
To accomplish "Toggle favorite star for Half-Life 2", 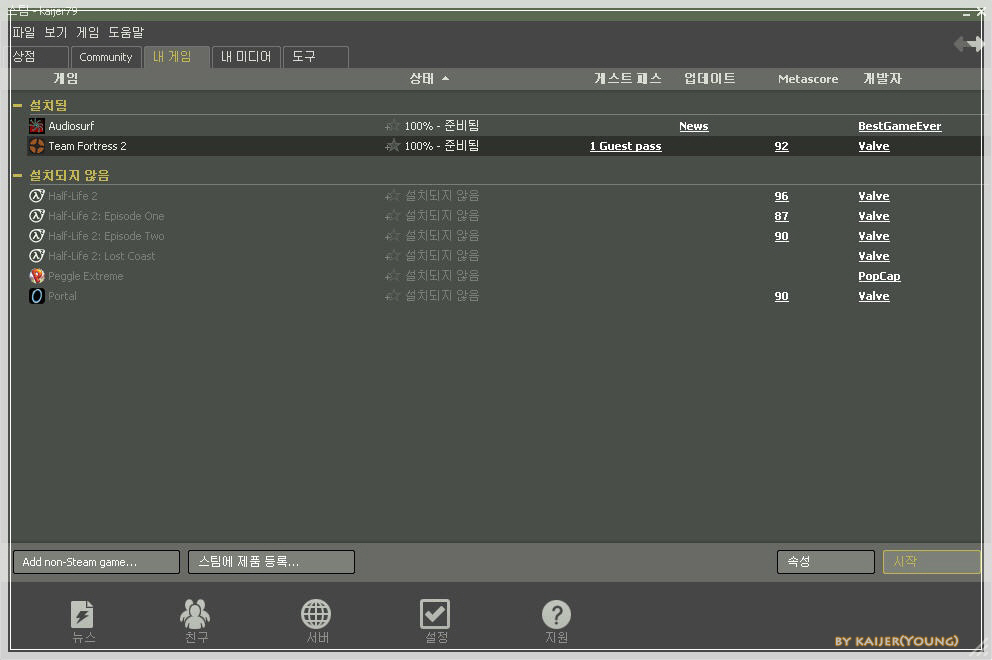I will tap(392, 196).
